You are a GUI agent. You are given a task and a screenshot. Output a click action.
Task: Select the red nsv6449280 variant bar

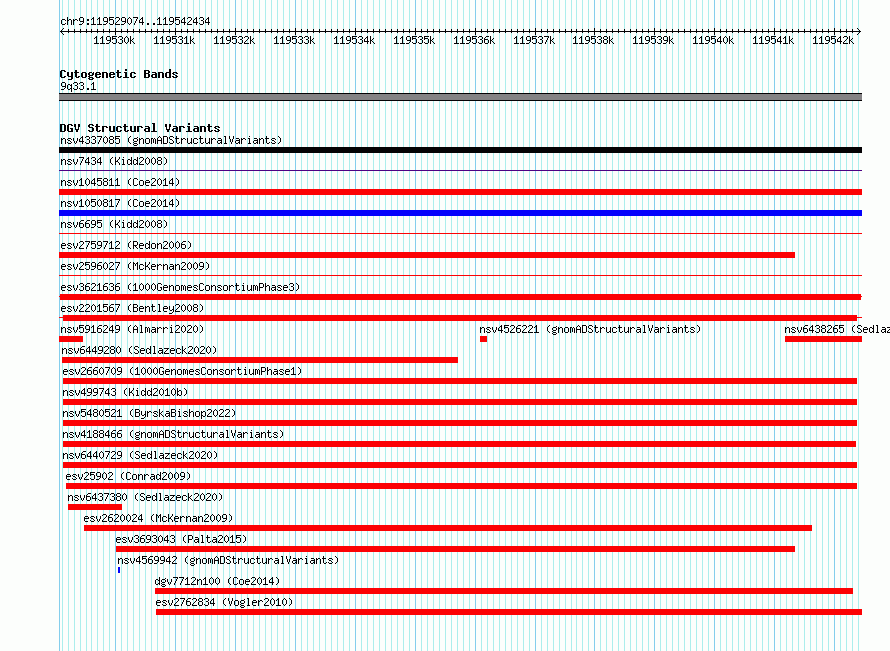[x=260, y=360]
